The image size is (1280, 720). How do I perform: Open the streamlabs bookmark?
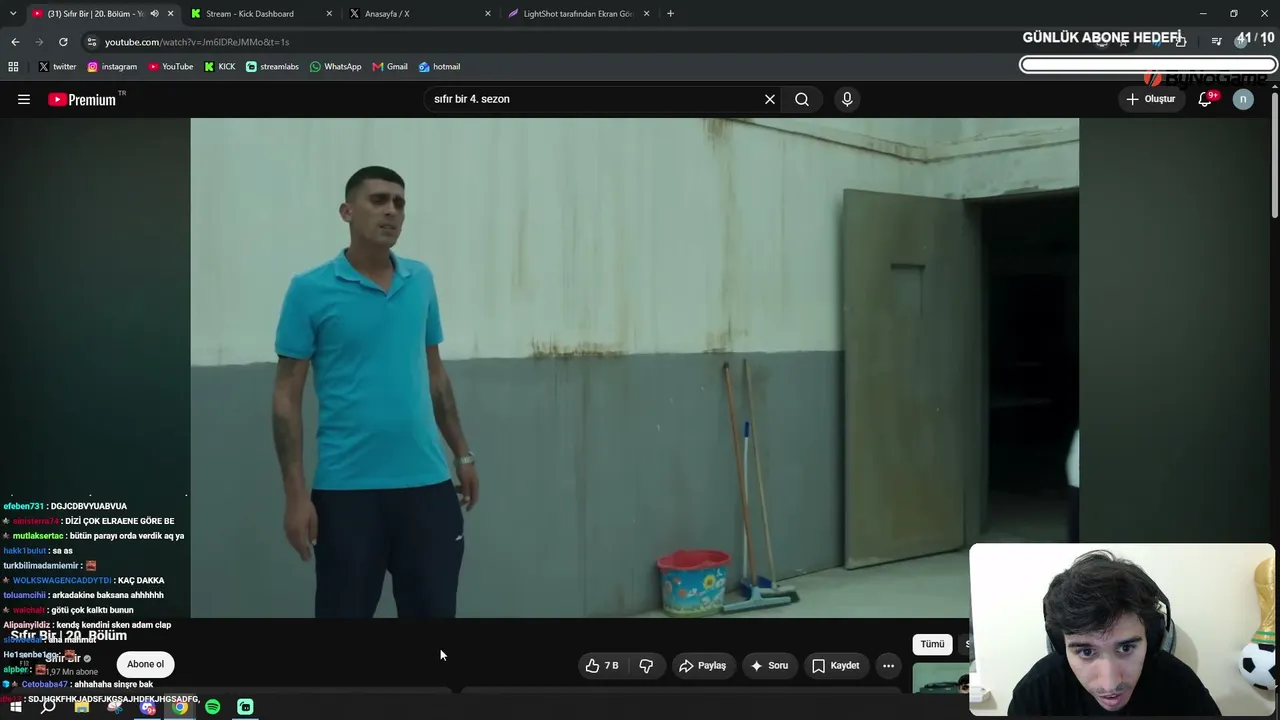[x=272, y=67]
